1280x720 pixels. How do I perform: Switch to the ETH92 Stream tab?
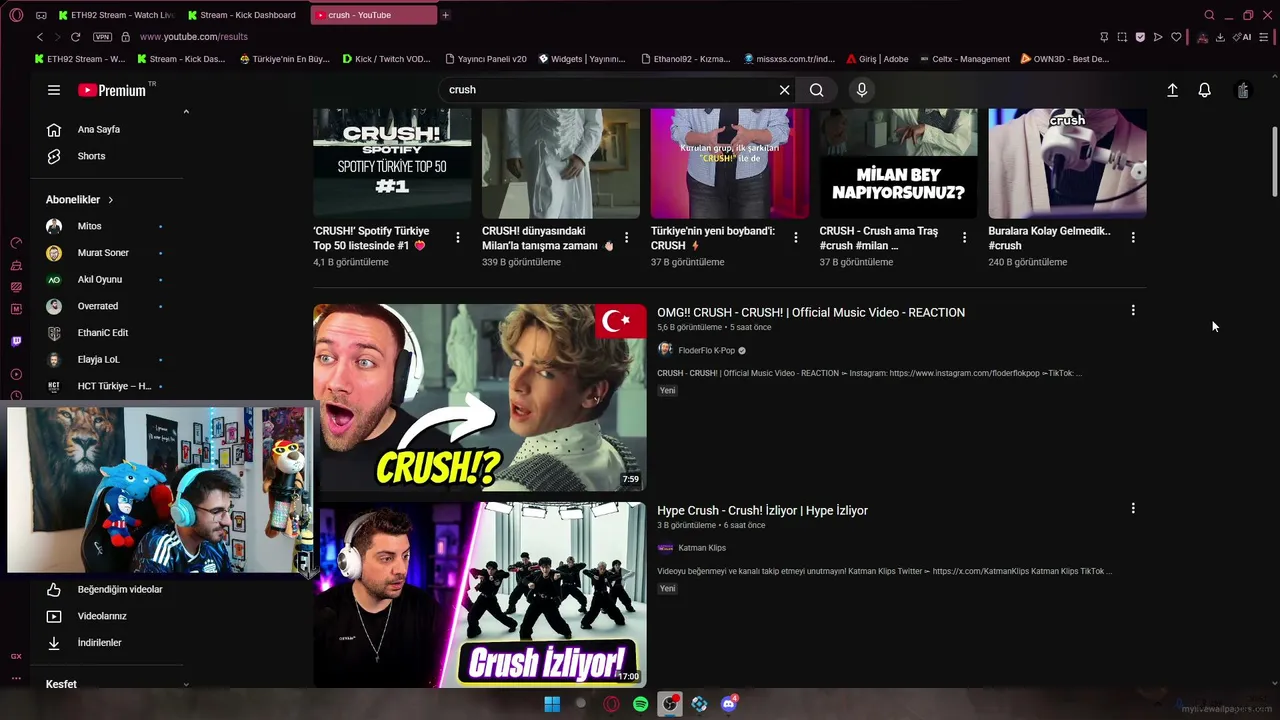coord(116,15)
